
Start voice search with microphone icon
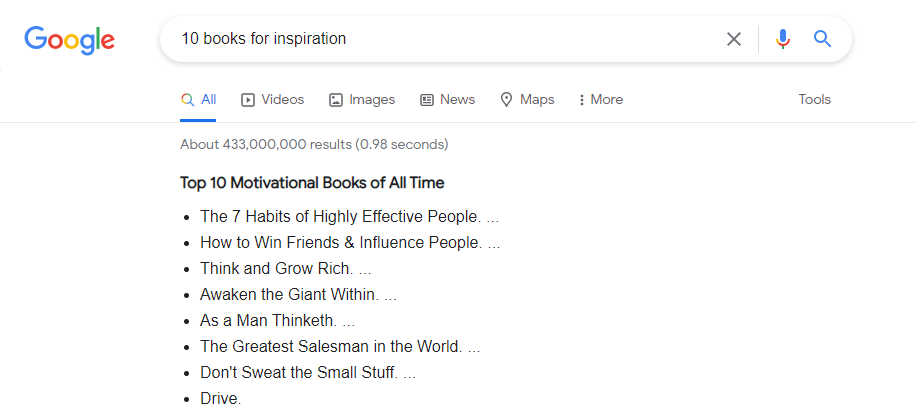782,39
